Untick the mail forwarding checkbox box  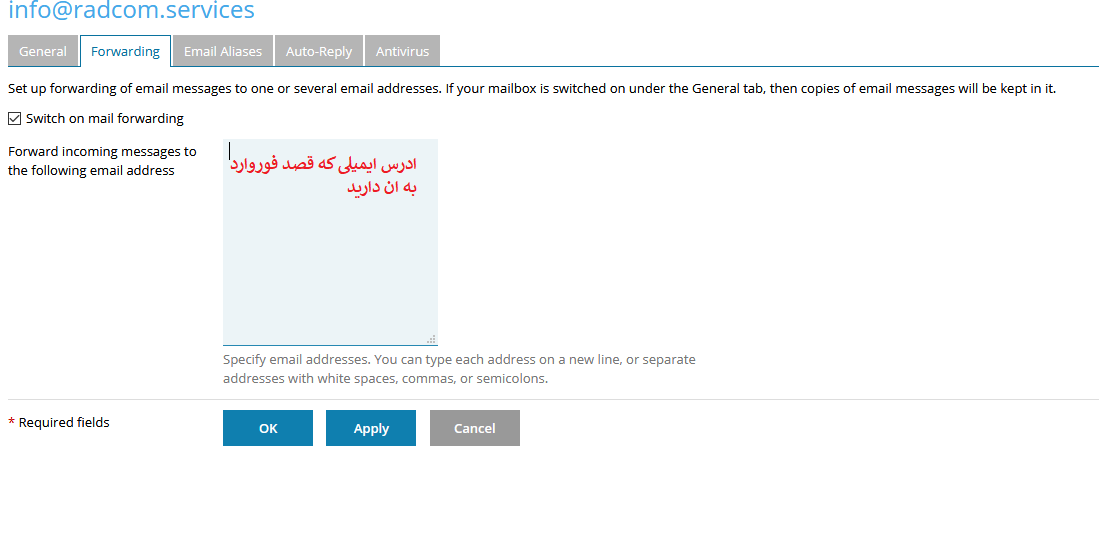point(14,119)
